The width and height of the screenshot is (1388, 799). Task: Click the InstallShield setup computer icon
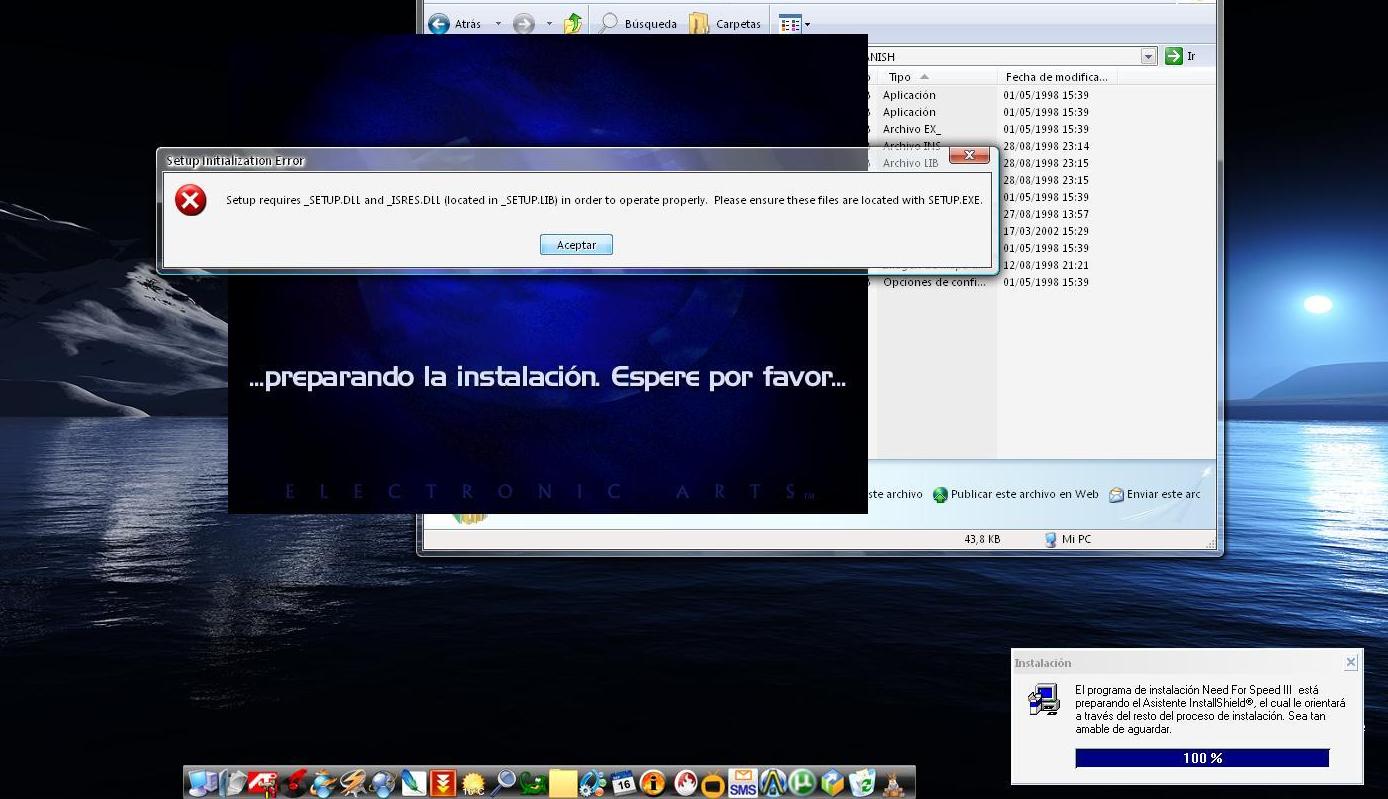1043,699
